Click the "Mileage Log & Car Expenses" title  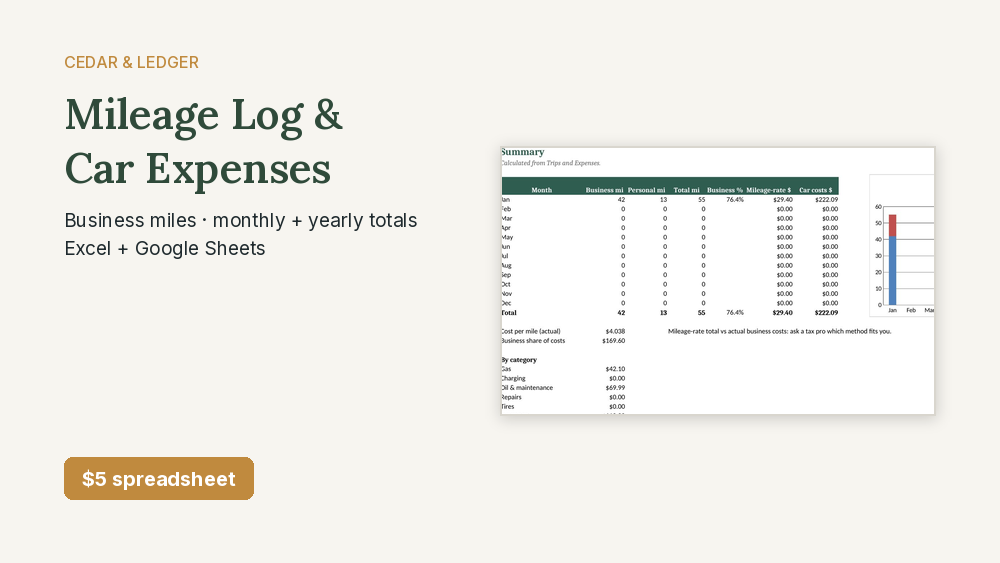204,142
